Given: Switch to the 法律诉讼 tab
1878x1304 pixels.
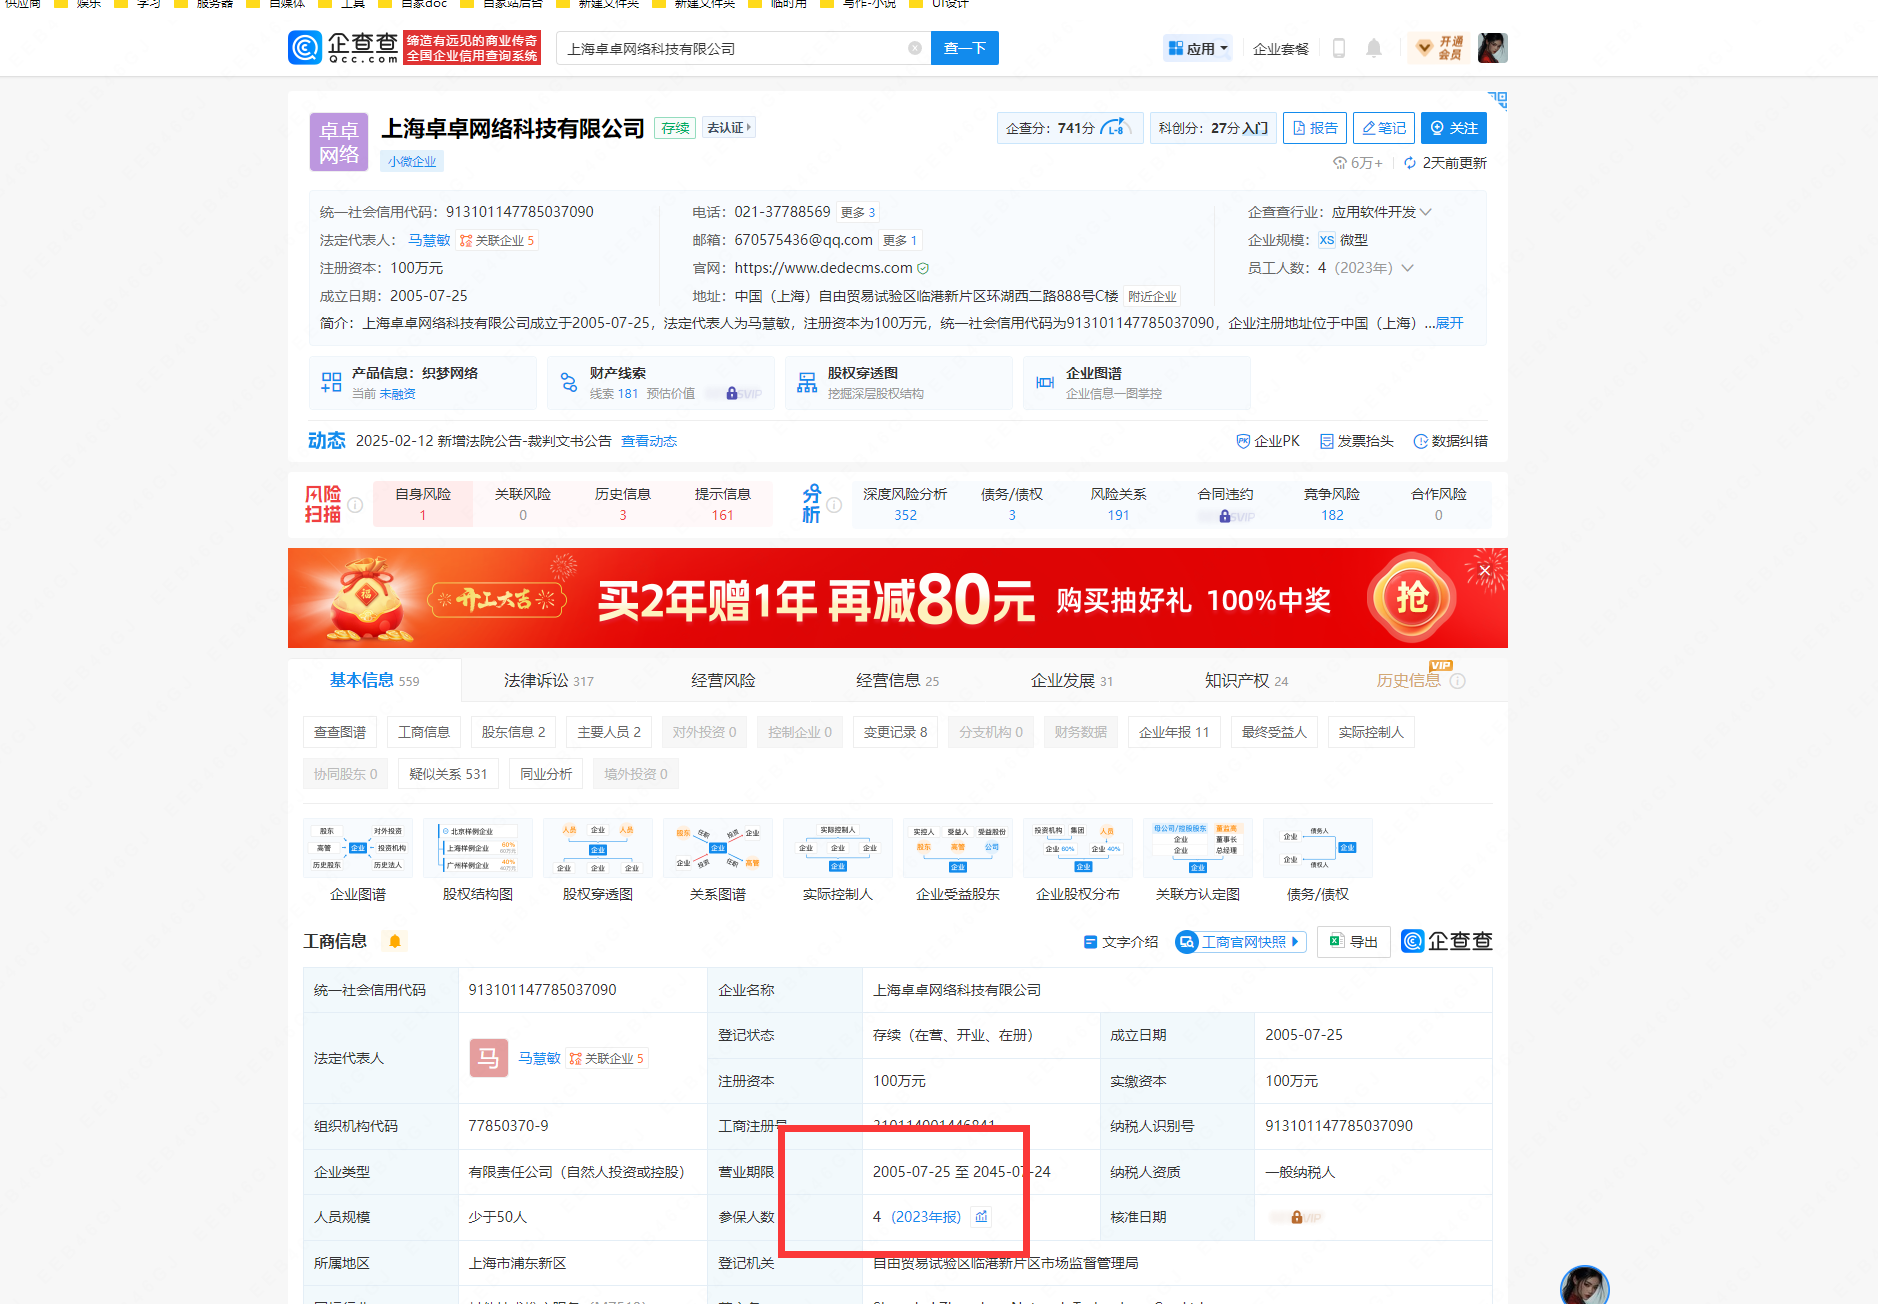Looking at the screenshot, I should pos(548,680).
